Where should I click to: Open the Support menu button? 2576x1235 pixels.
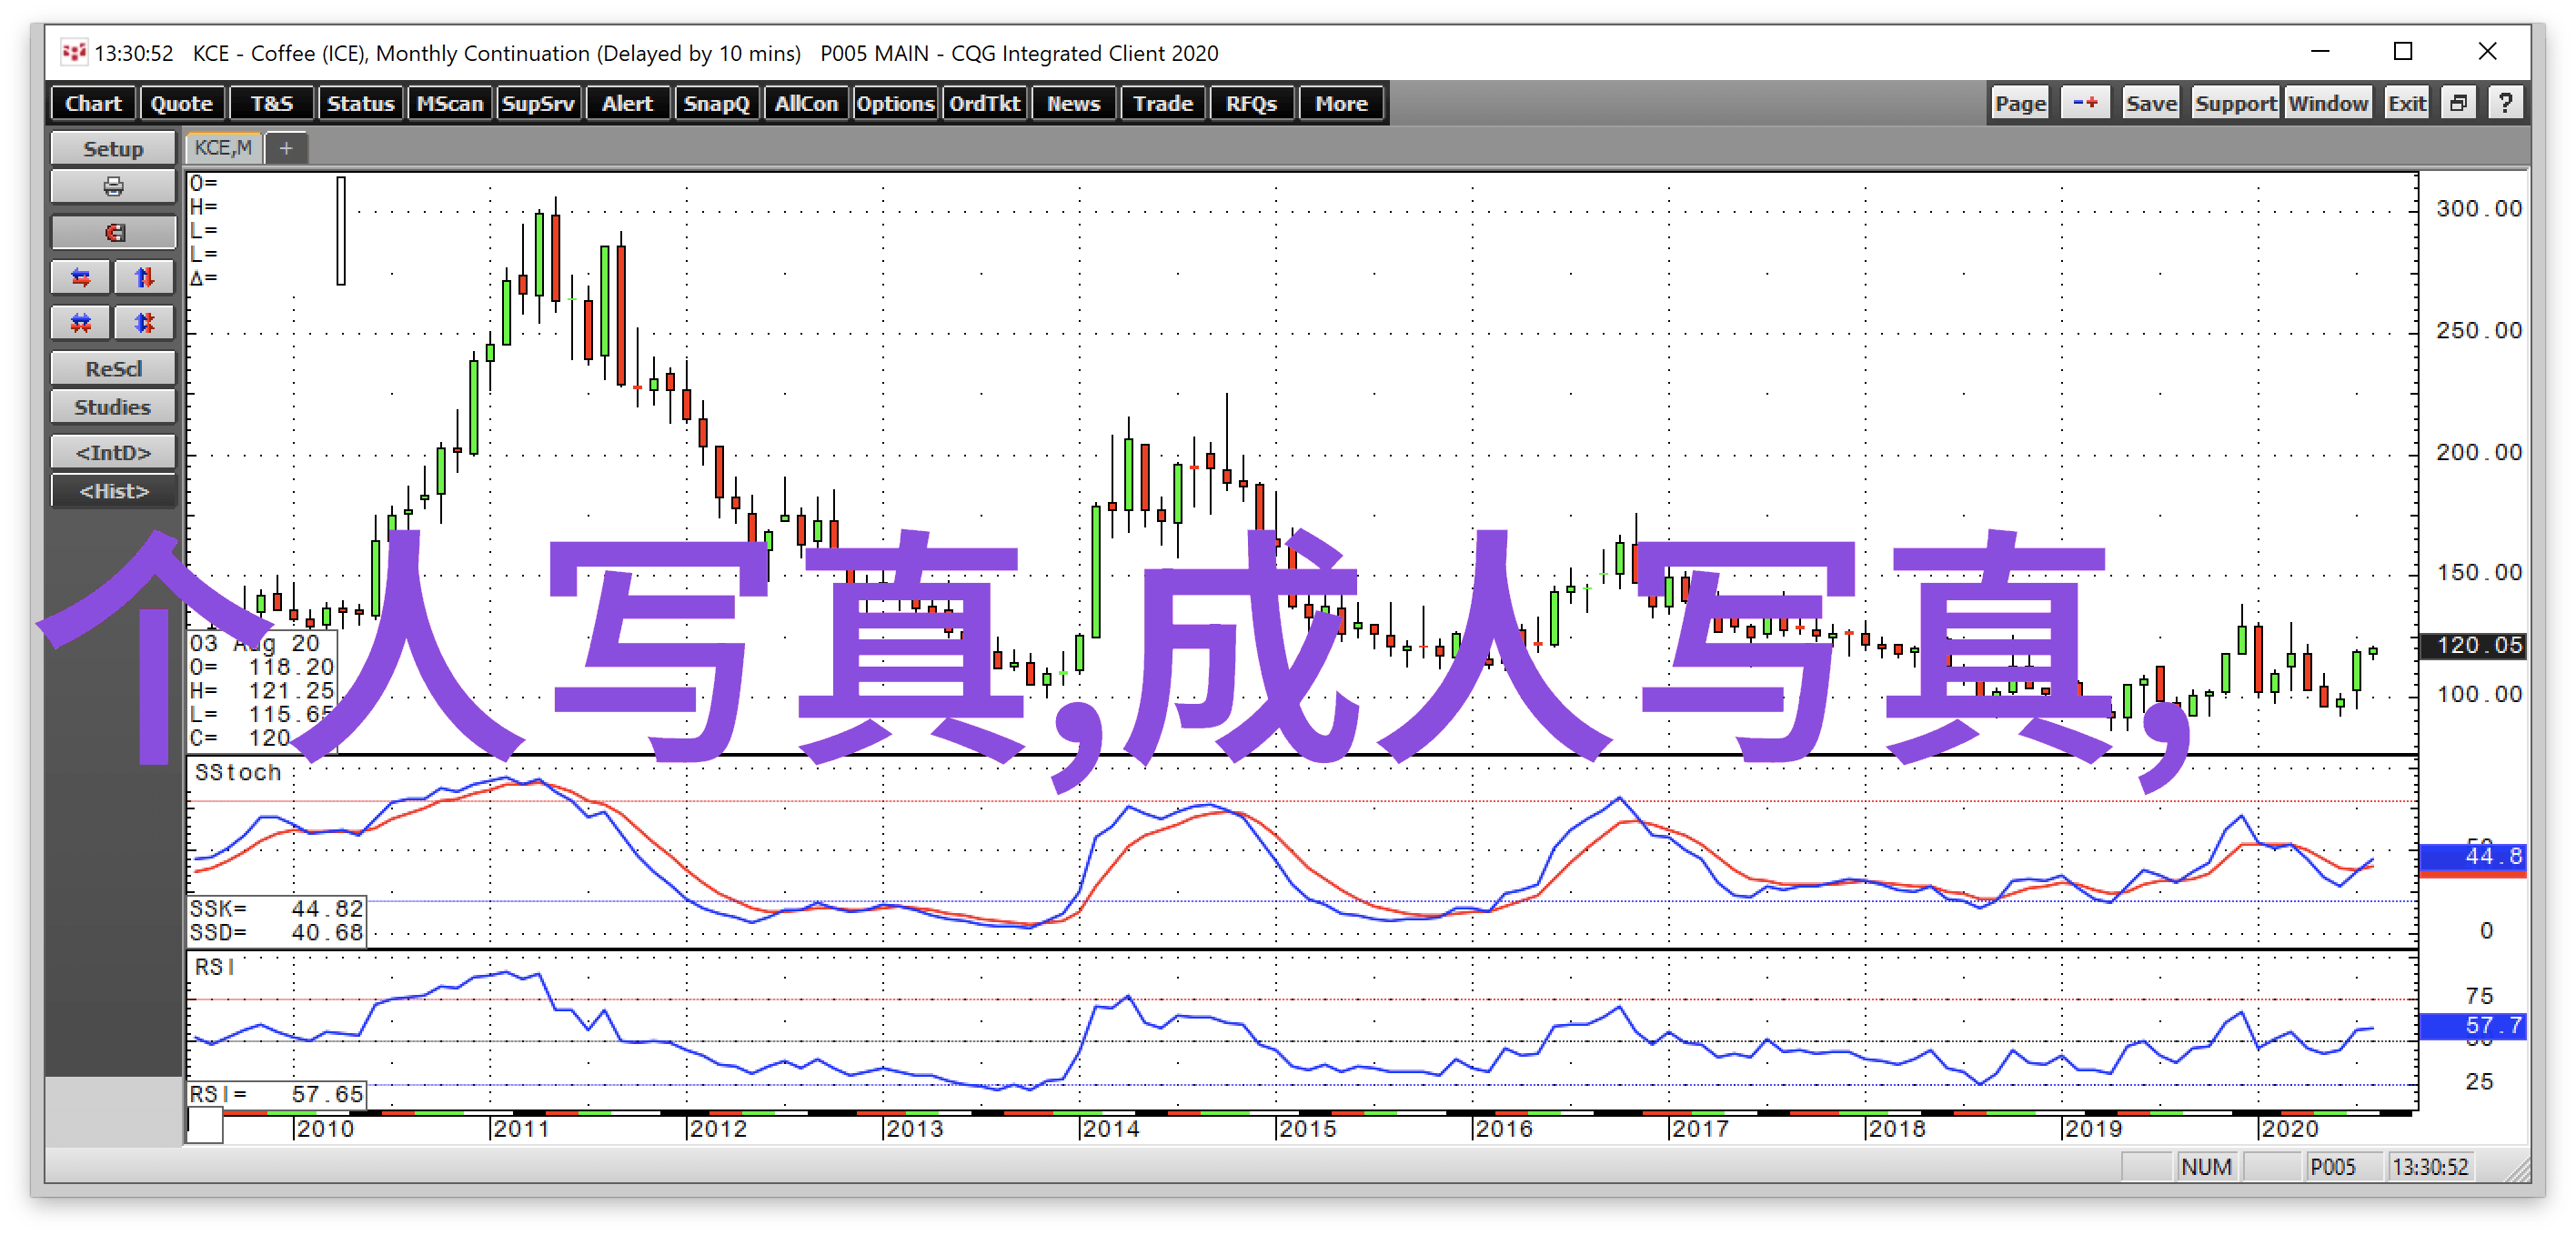point(2235,103)
